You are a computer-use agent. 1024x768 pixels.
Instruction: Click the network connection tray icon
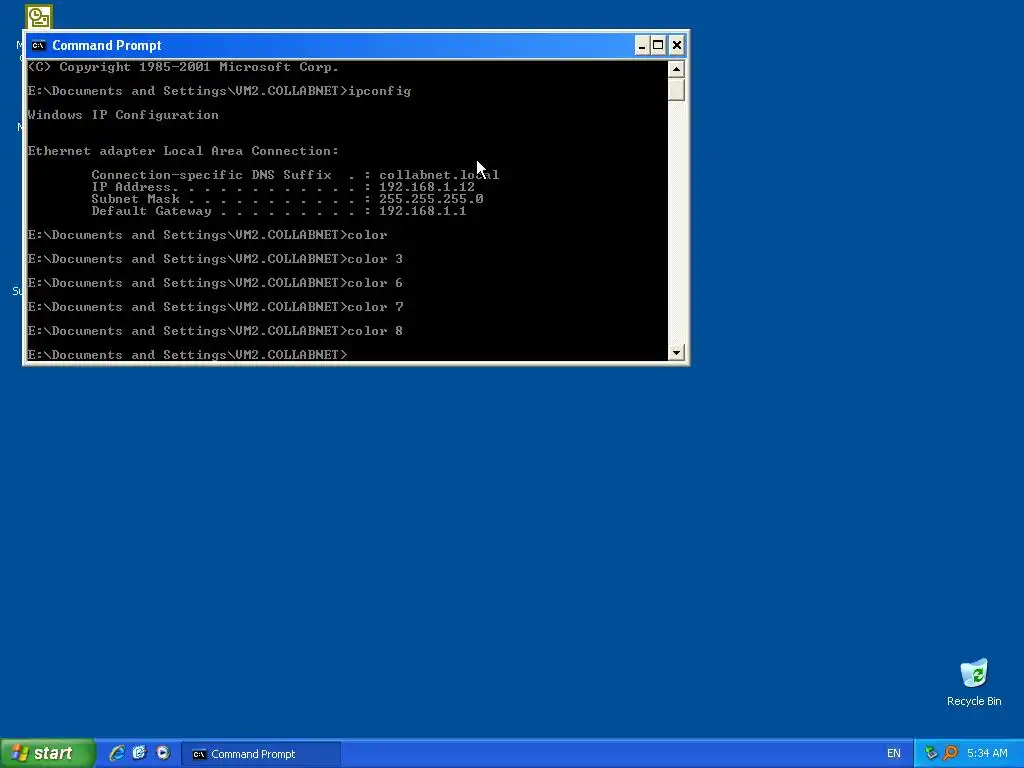click(x=931, y=753)
